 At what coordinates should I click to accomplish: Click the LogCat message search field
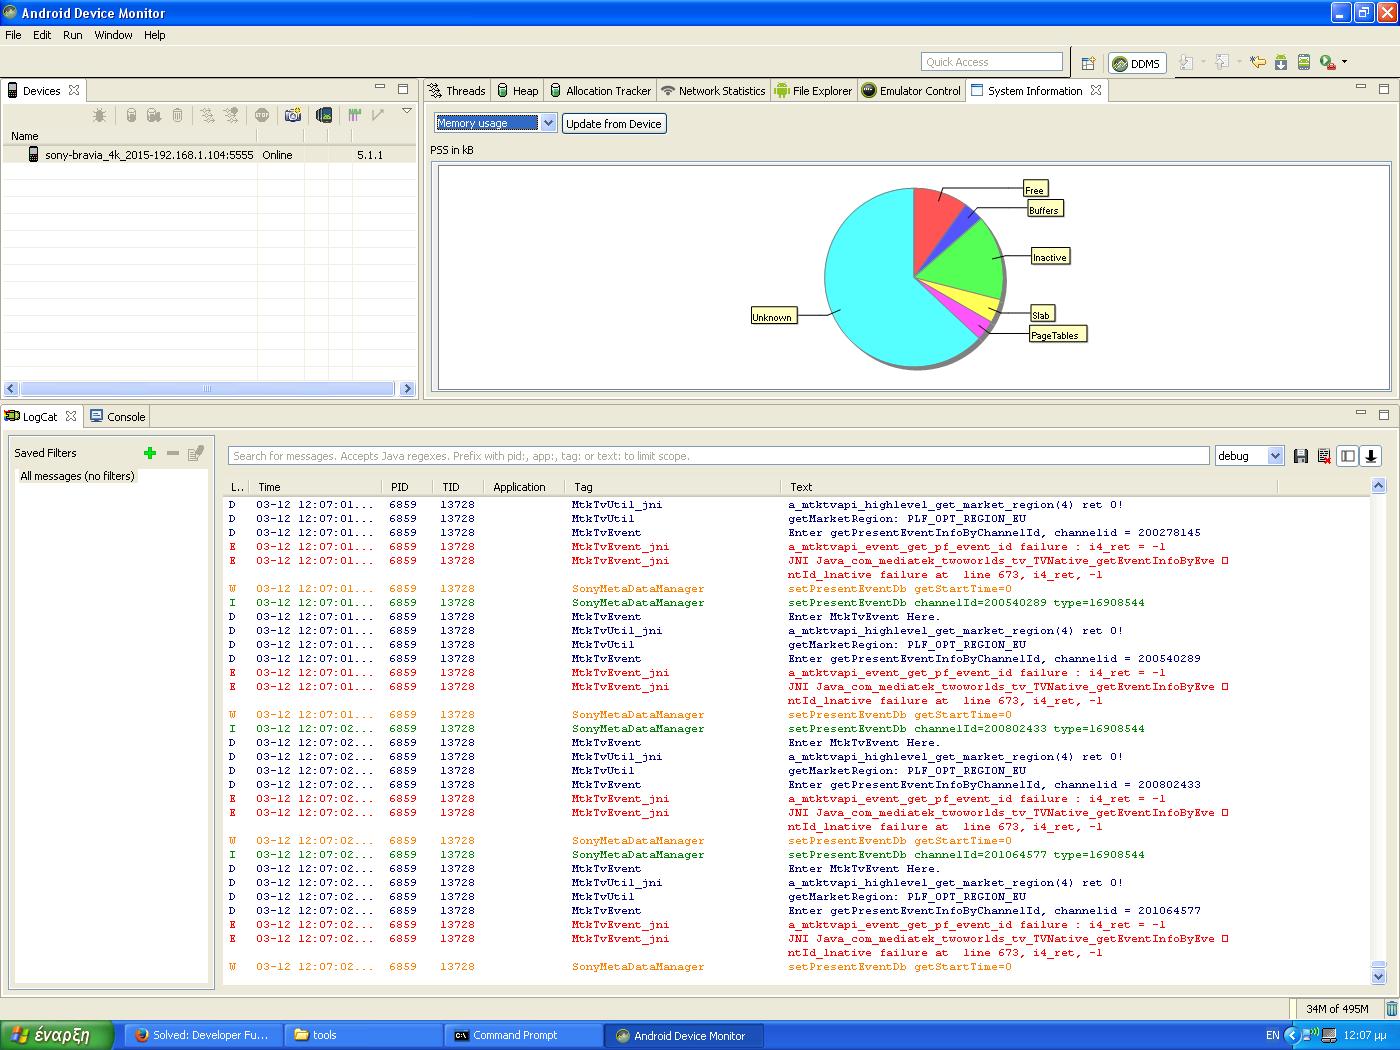click(718, 456)
